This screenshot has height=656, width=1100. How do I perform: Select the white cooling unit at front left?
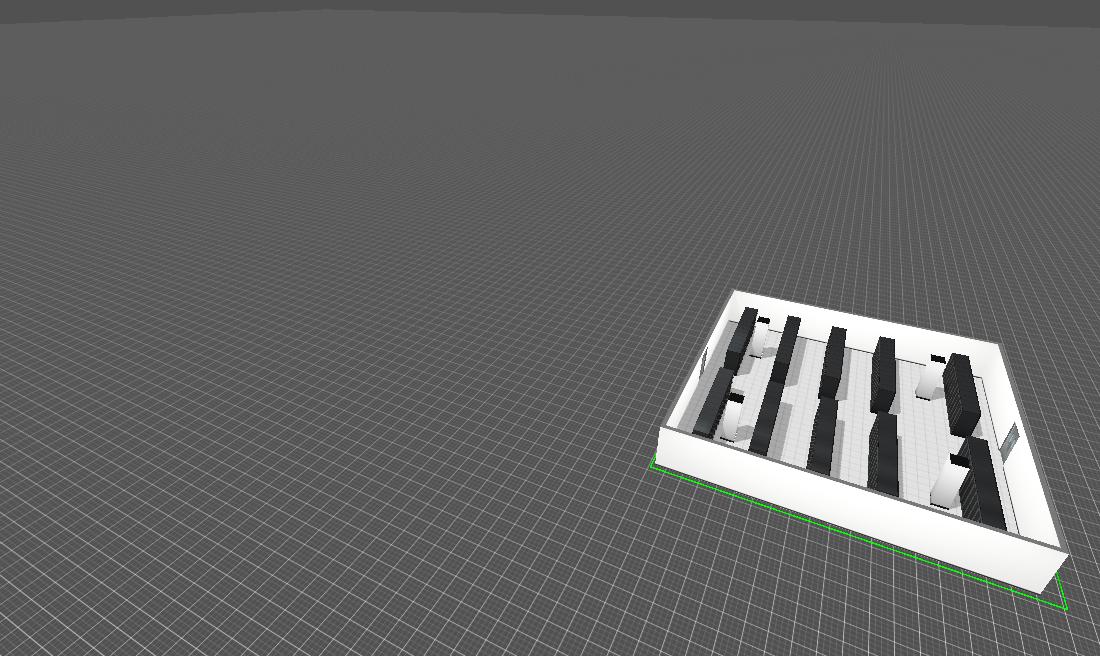(x=734, y=418)
